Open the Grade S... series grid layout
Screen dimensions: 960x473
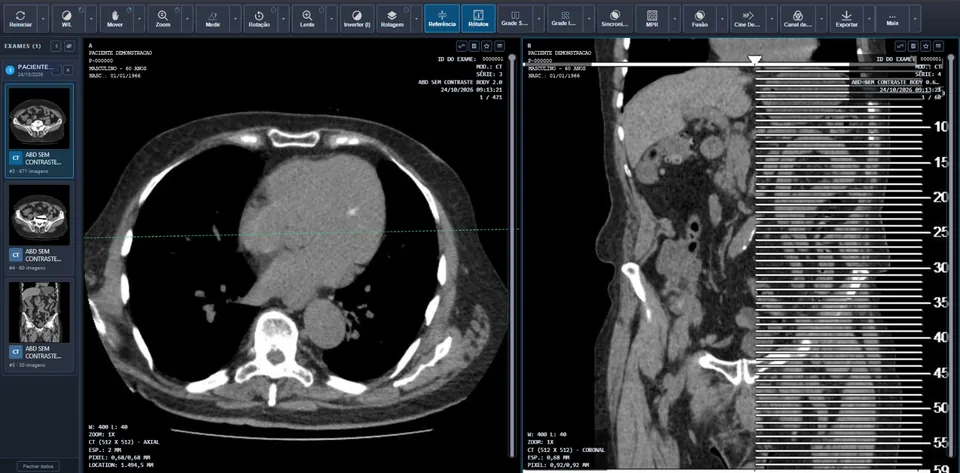coord(515,18)
